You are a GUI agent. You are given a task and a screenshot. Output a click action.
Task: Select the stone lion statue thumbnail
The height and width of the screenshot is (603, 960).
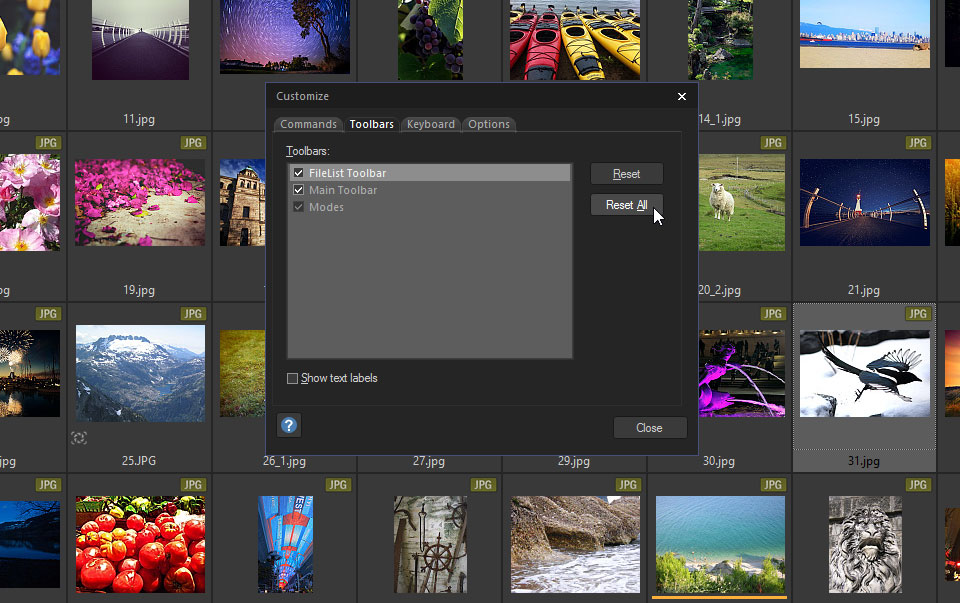(x=864, y=544)
